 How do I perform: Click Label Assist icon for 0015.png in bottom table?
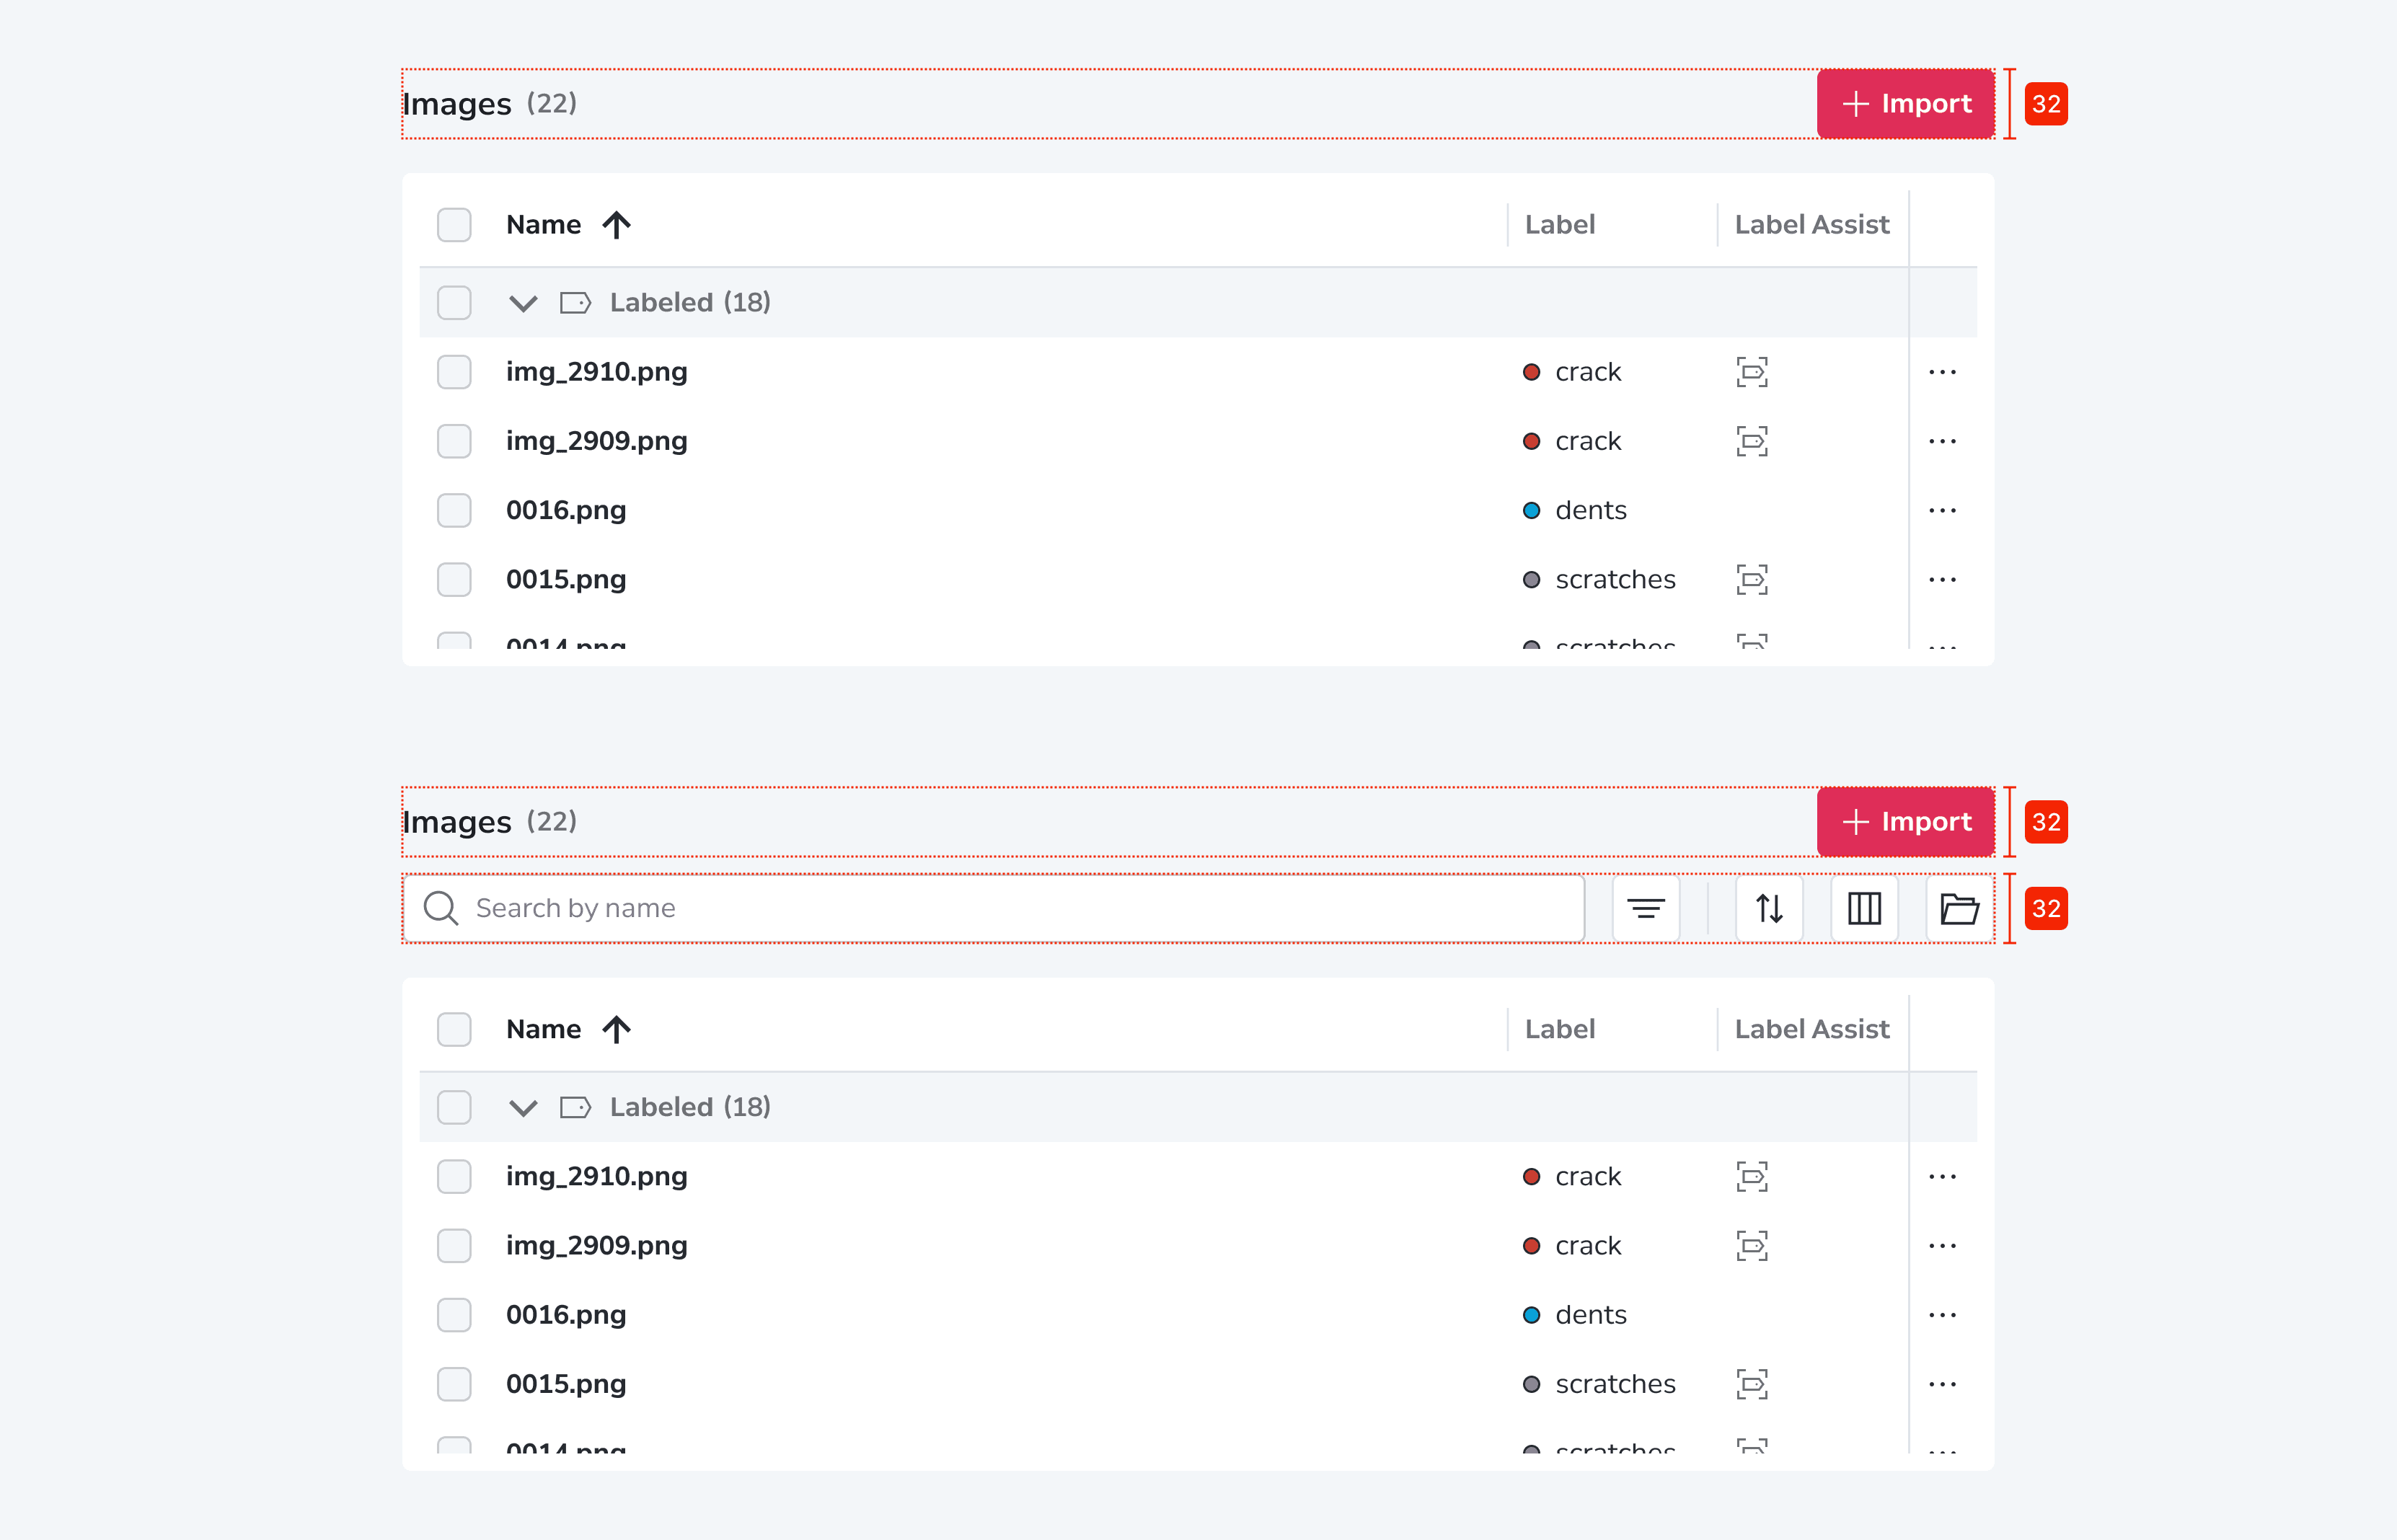[x=1752, y=1384]
